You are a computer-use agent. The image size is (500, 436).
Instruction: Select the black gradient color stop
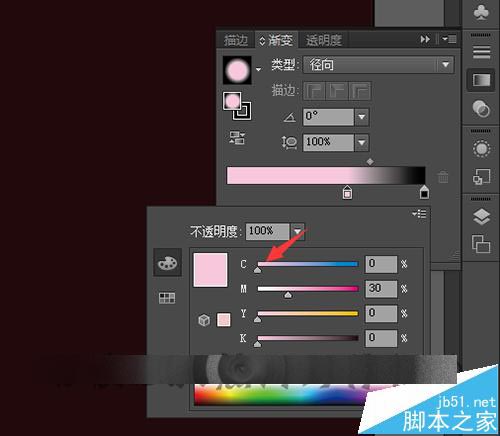[x=424, y=192]
